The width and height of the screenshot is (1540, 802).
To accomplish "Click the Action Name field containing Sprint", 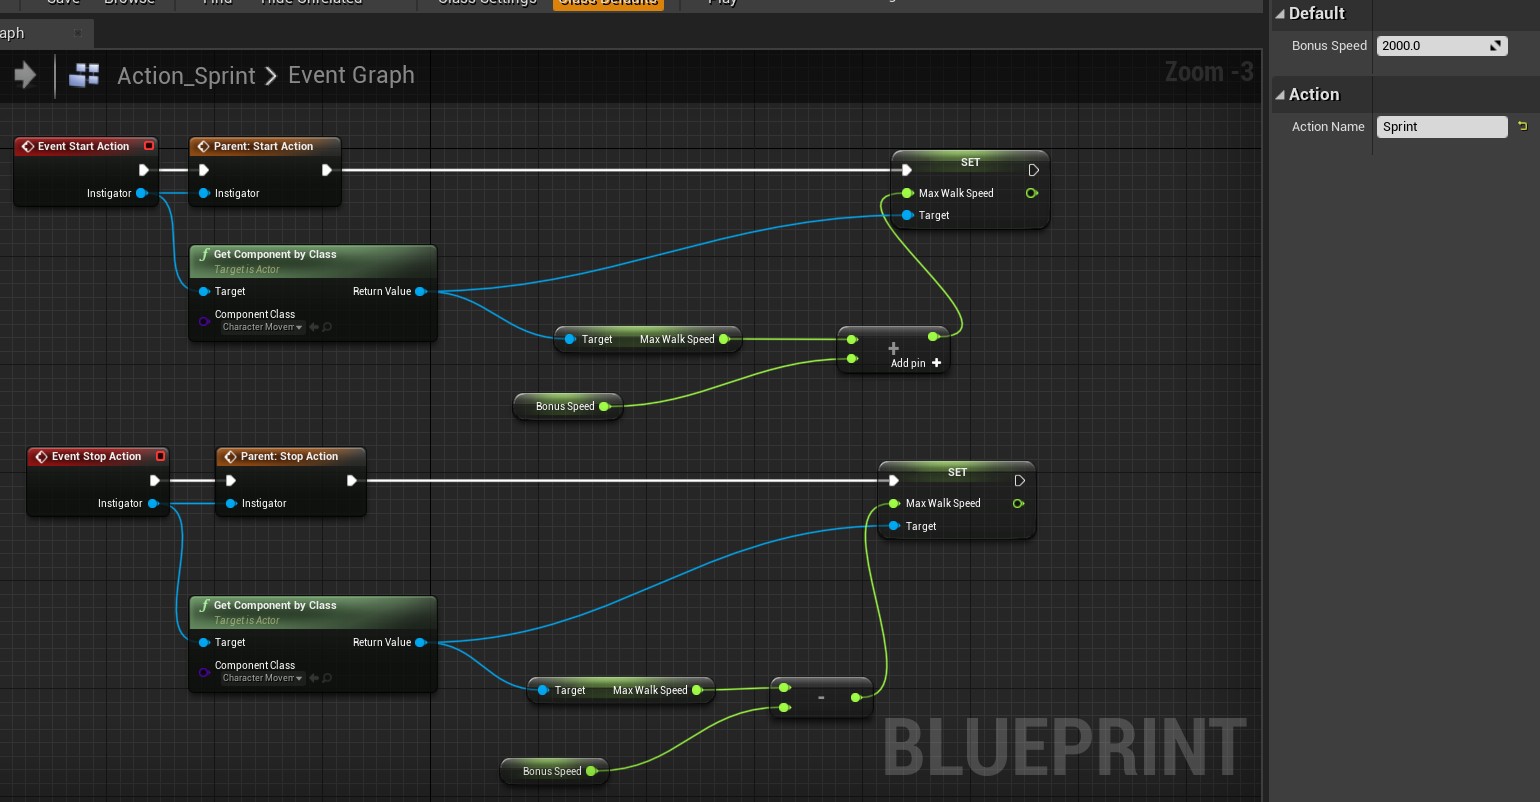I will (x=1442, y=127).
